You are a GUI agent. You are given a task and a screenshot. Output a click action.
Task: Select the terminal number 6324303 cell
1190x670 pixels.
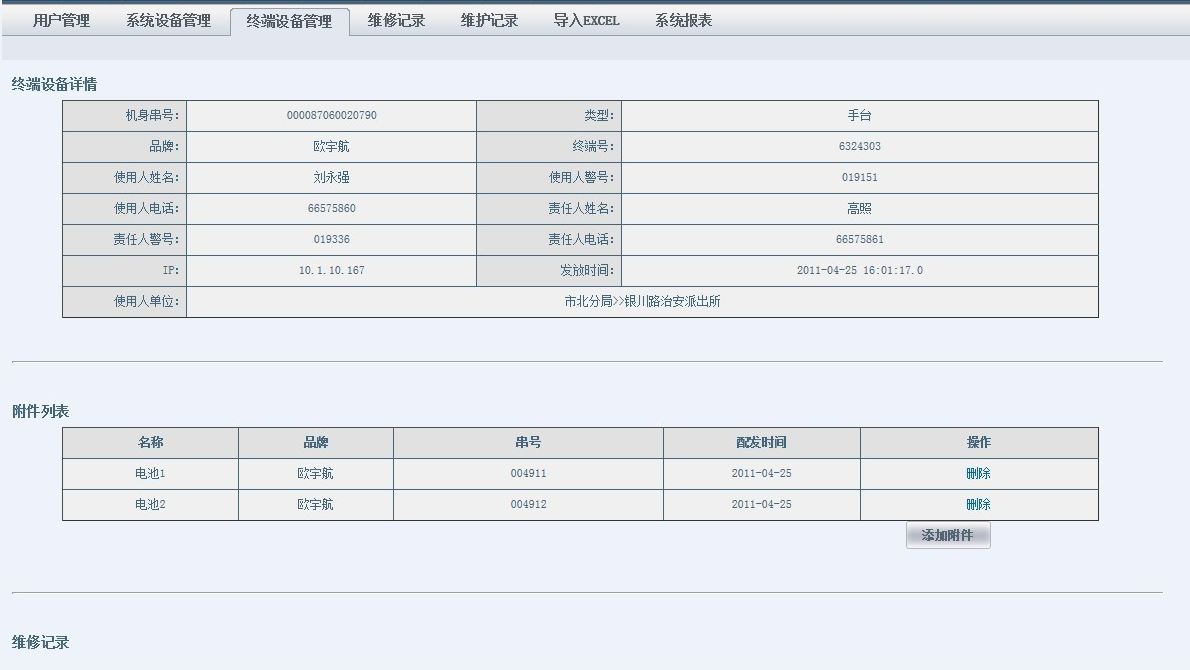(859, 147)
